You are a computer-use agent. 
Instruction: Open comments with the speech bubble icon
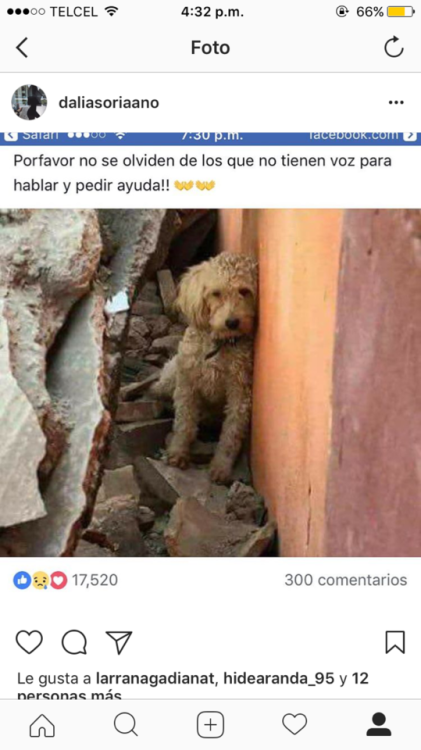click(x=74, y=642)
